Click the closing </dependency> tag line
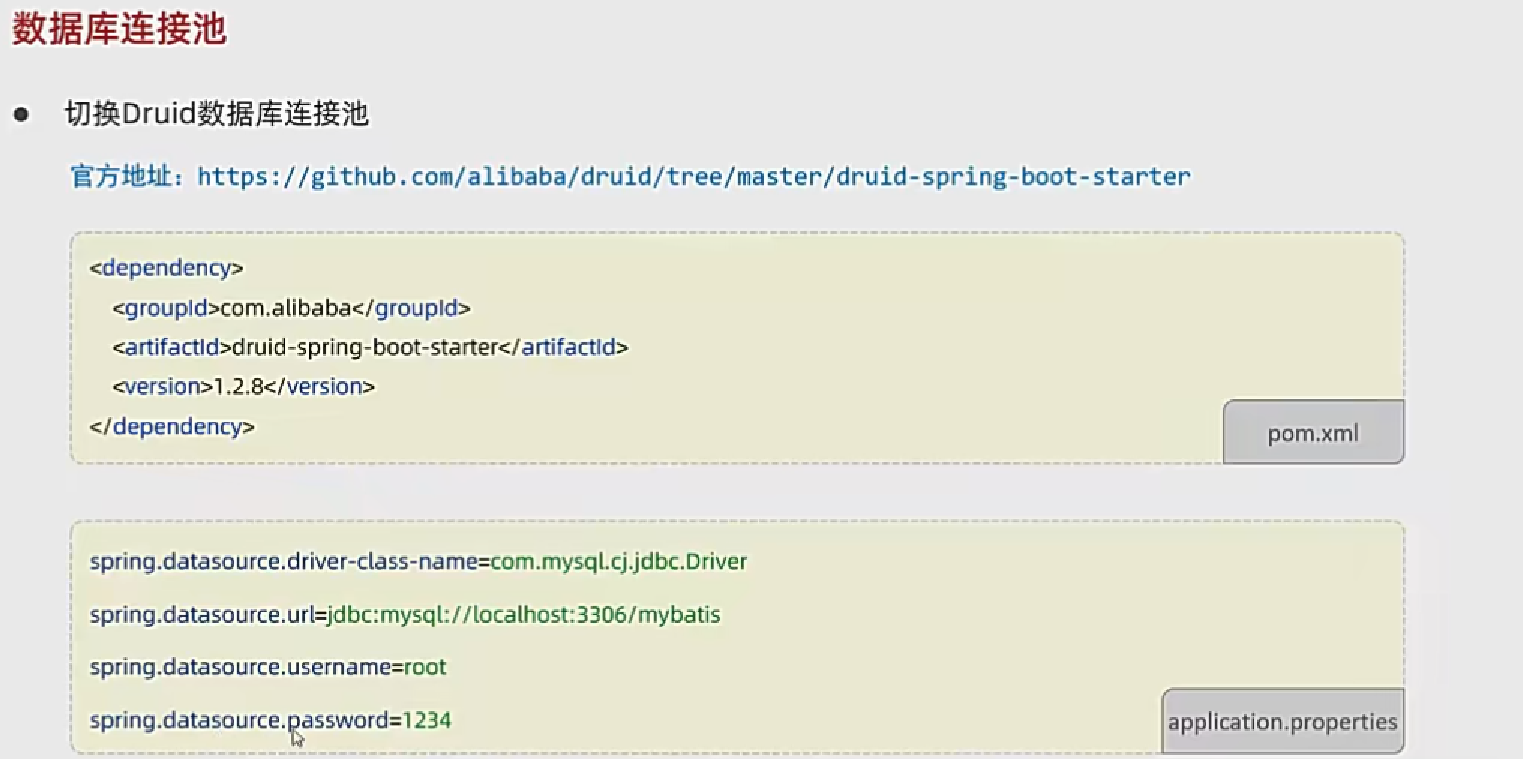 coord(172,426)
